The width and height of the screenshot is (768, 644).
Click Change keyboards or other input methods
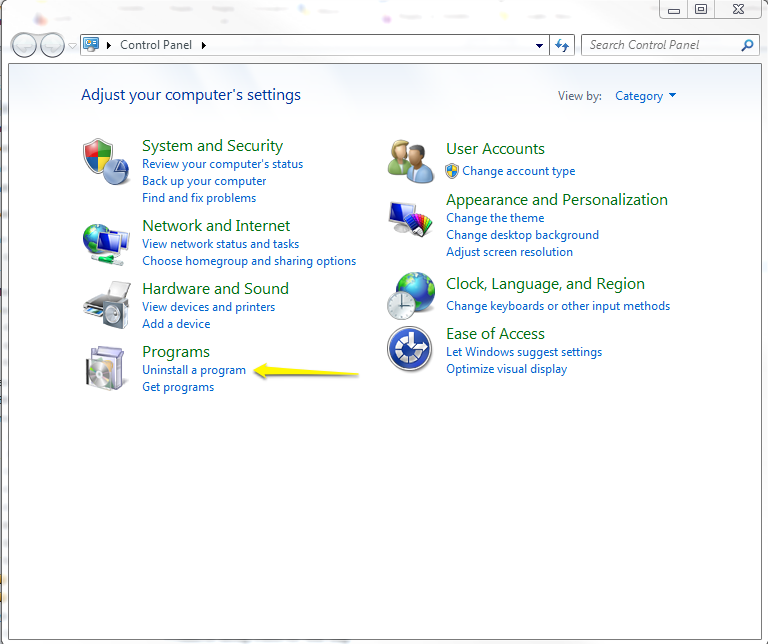(x=557, y=306)
